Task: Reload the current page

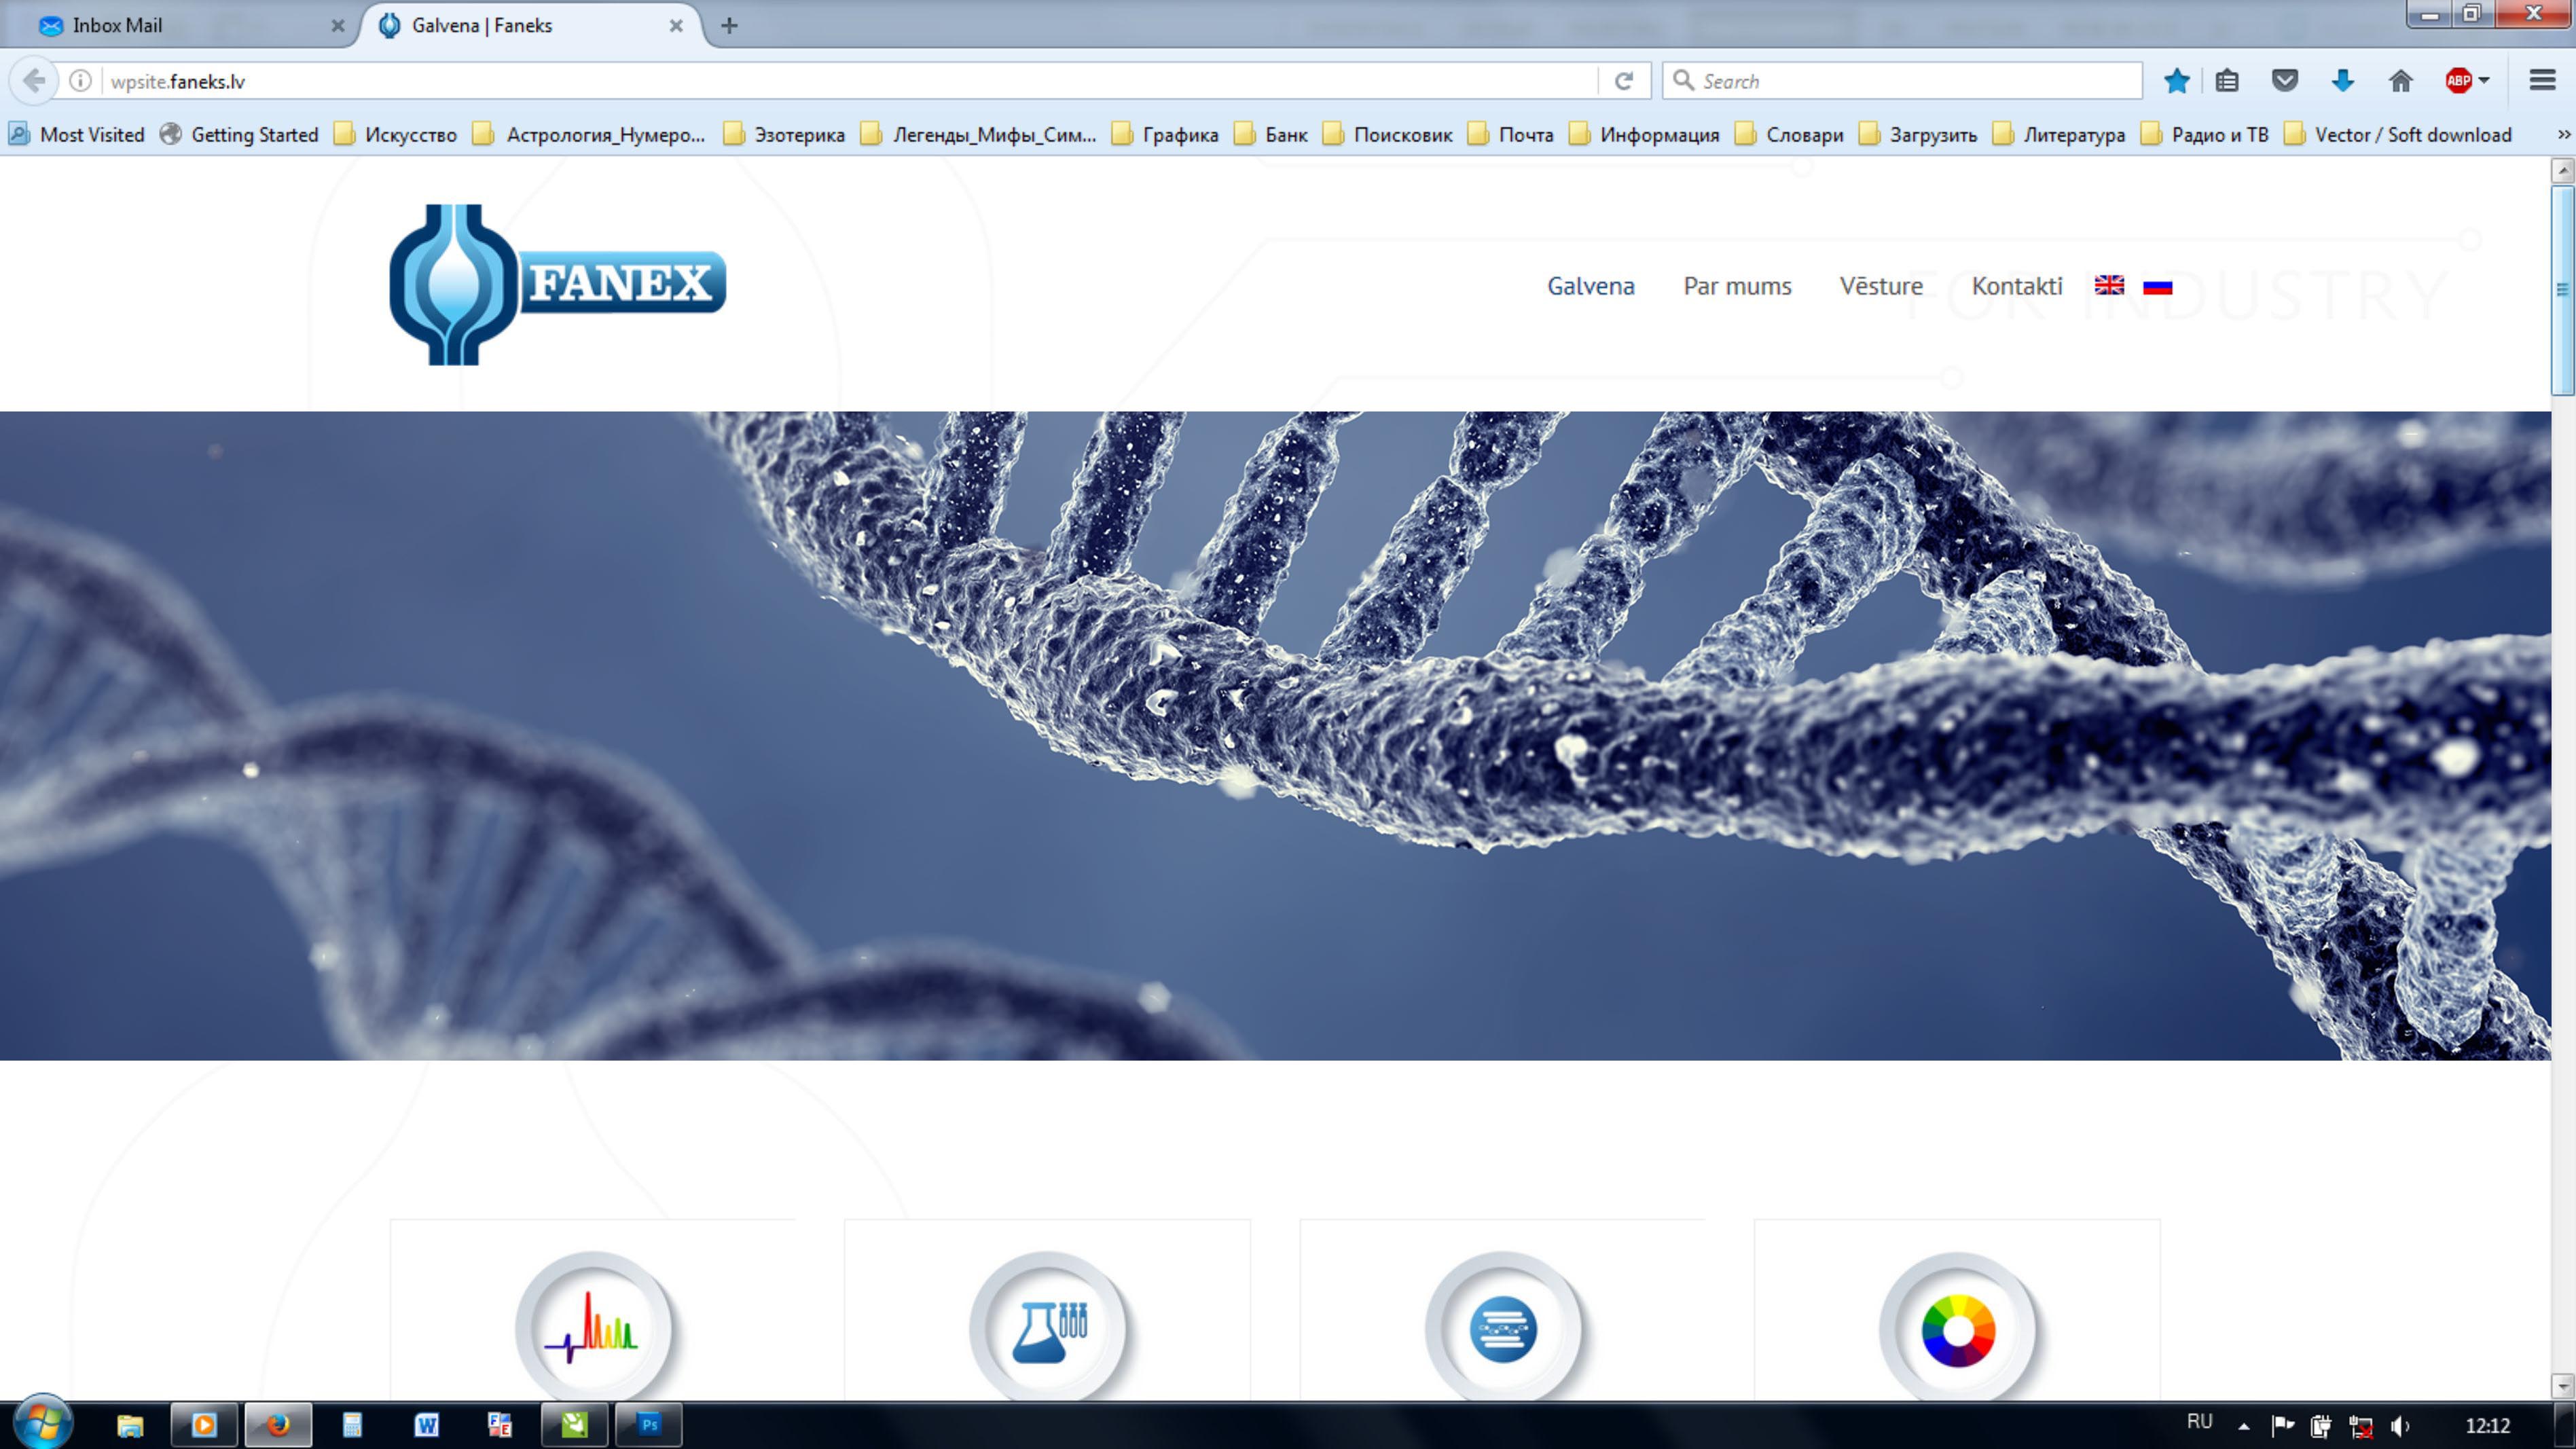Action: 1624,81
